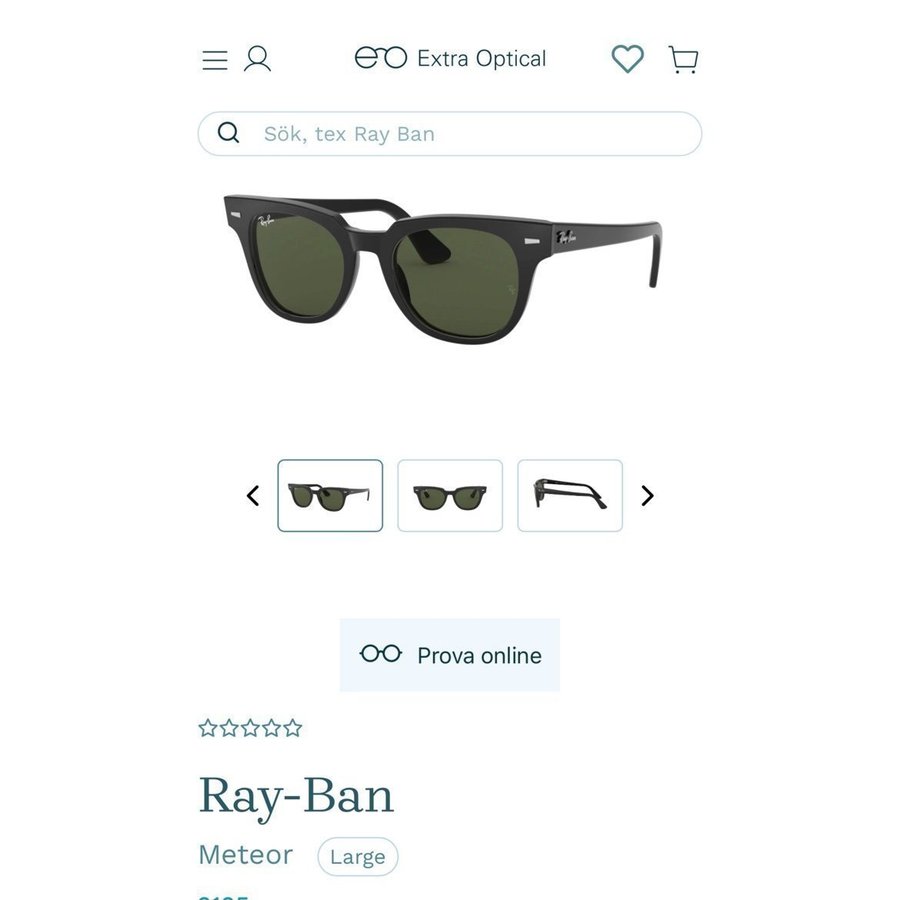Open the five-star rating row

tap(250, 728)
